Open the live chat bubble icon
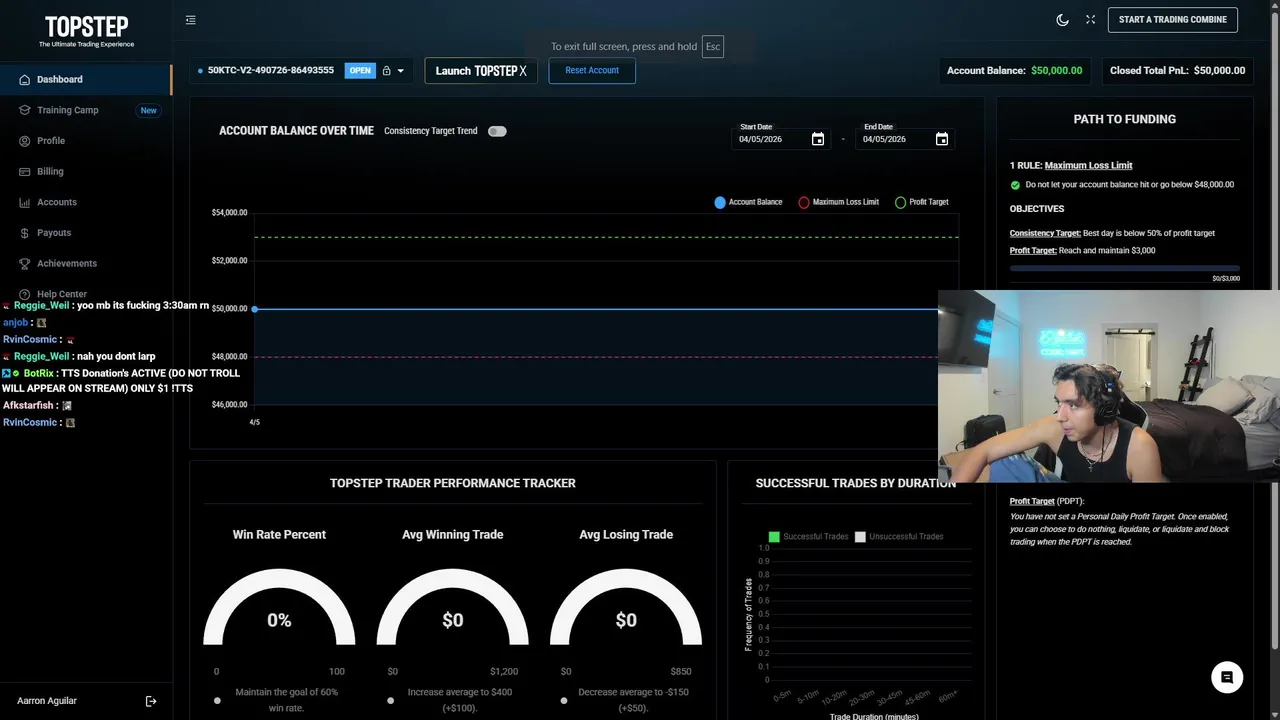The image size is (1280, 720). (x=1227, y=677)
